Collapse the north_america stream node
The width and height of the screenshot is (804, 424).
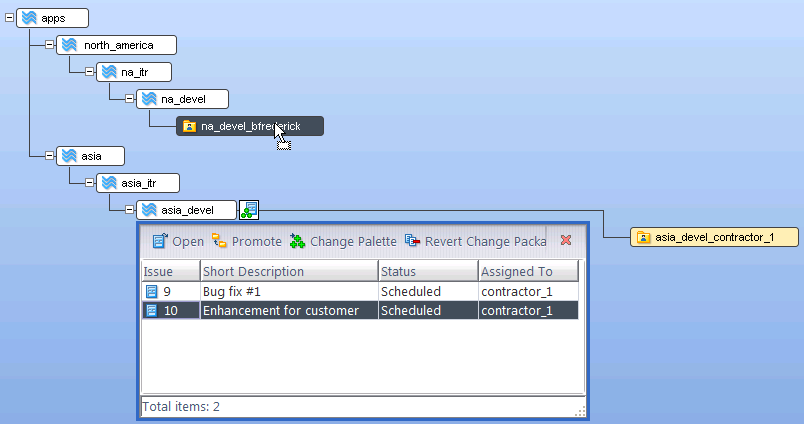49,45
